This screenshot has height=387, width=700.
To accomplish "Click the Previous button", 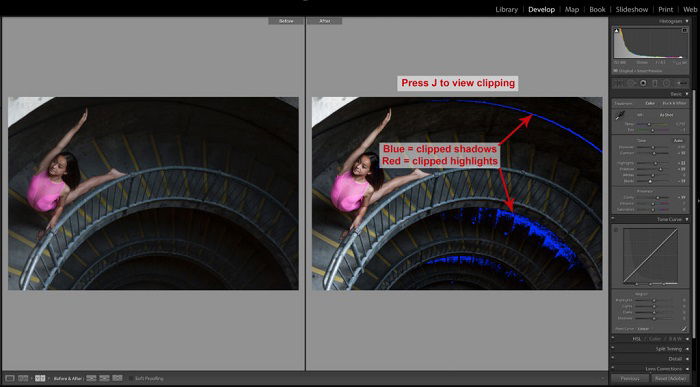I will click(630, 379).
